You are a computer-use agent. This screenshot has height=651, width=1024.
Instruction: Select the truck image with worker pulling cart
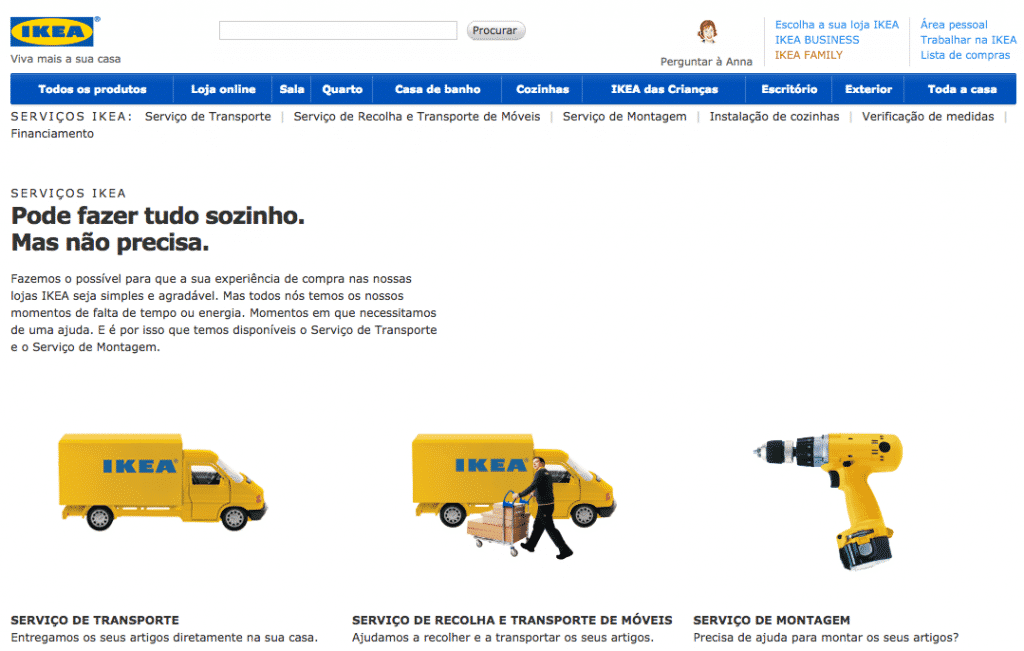(x=510, y=495)
